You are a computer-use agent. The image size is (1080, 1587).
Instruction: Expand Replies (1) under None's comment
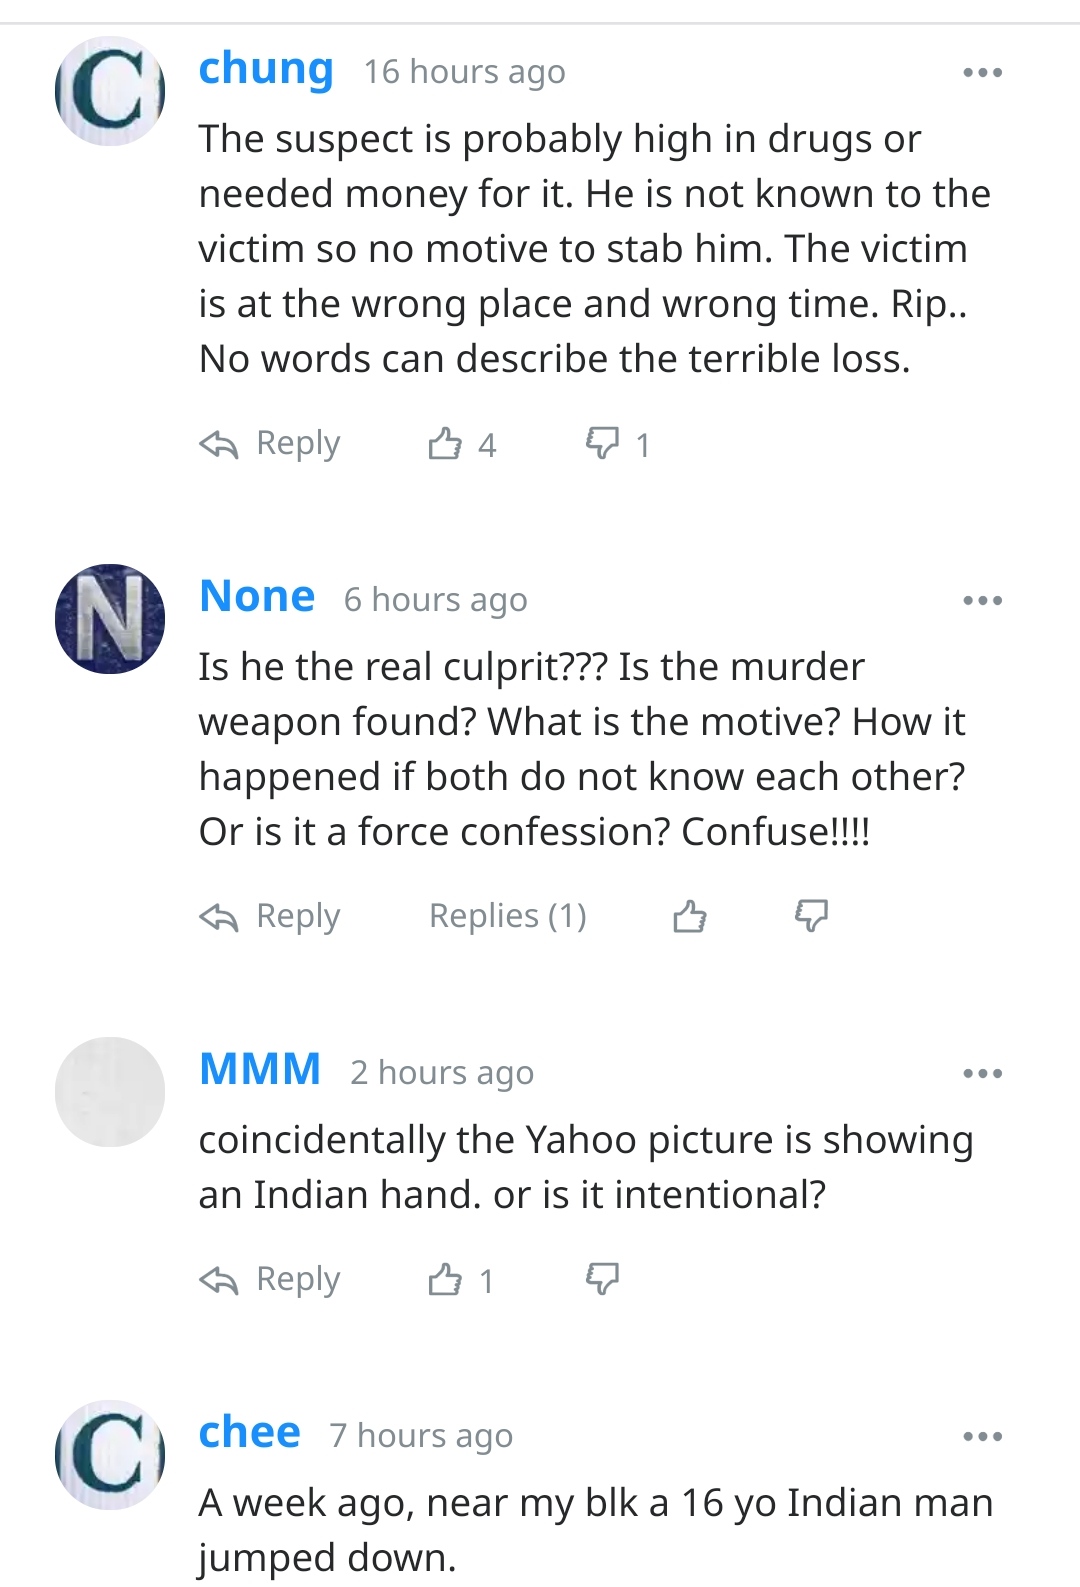click(x=508, y=916)
